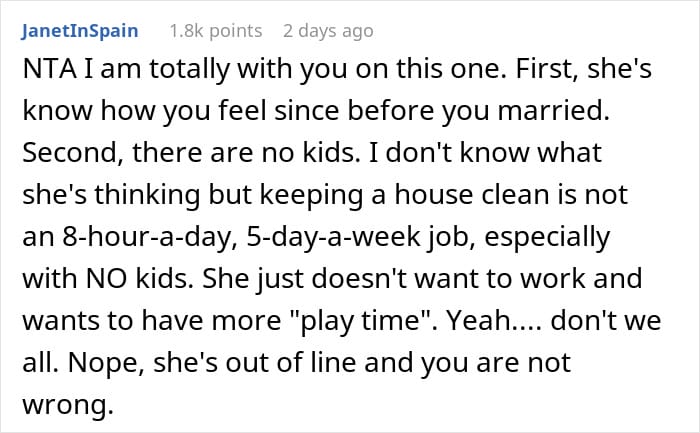This screenshot has height=433, width=700.
Task: Click the final word "wrong." of the comment
Action: (x=68, y=405)
